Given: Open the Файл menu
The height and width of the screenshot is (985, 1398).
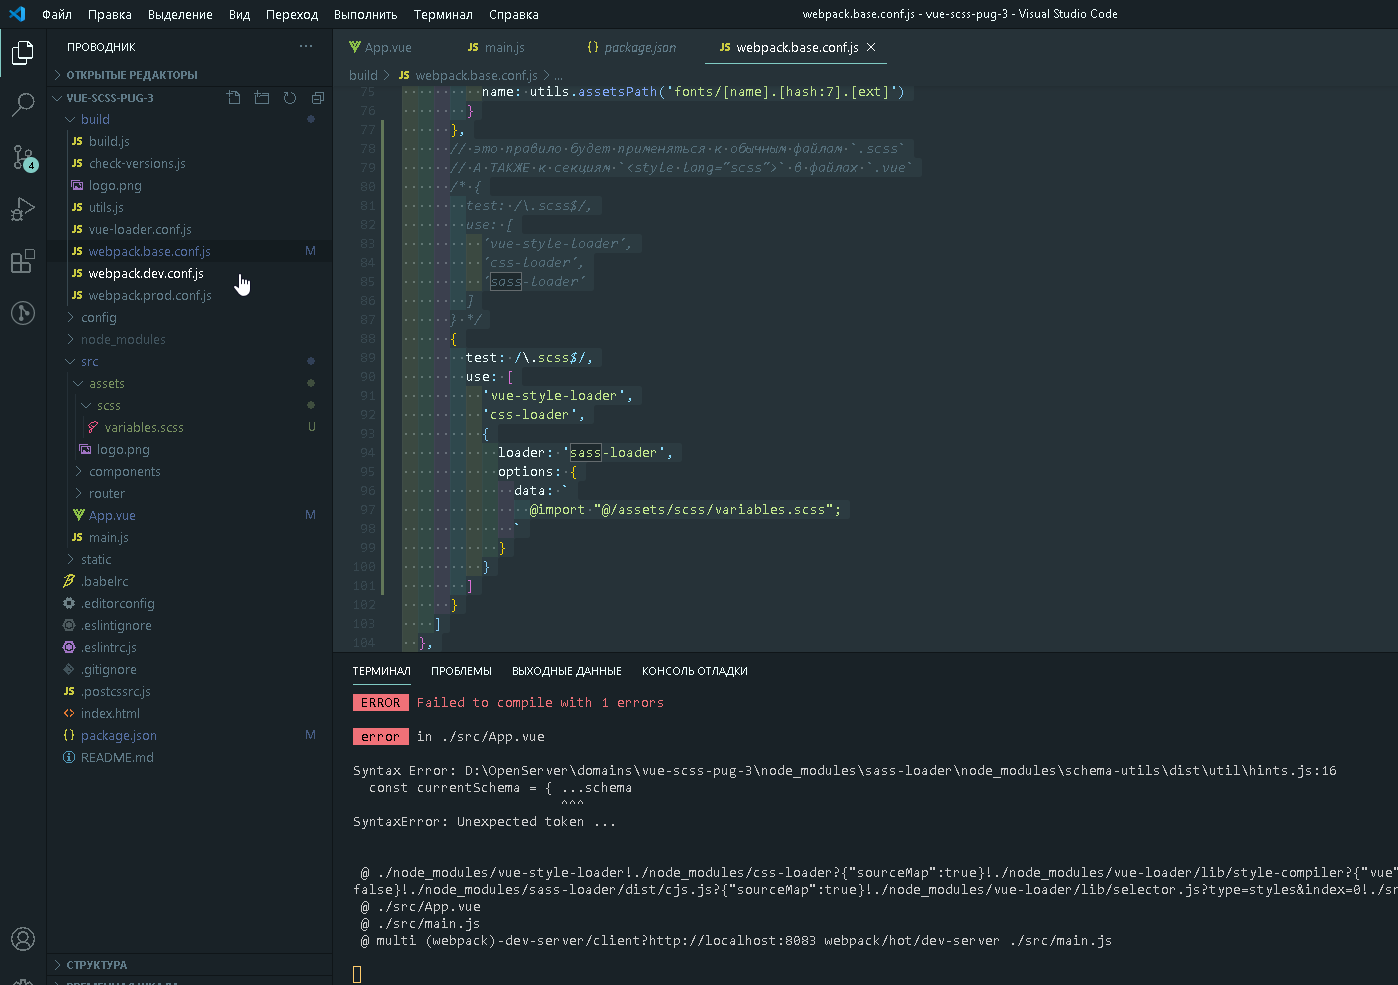Looking at the screenshot, I should pyautogui.click(x=57, y=15).
